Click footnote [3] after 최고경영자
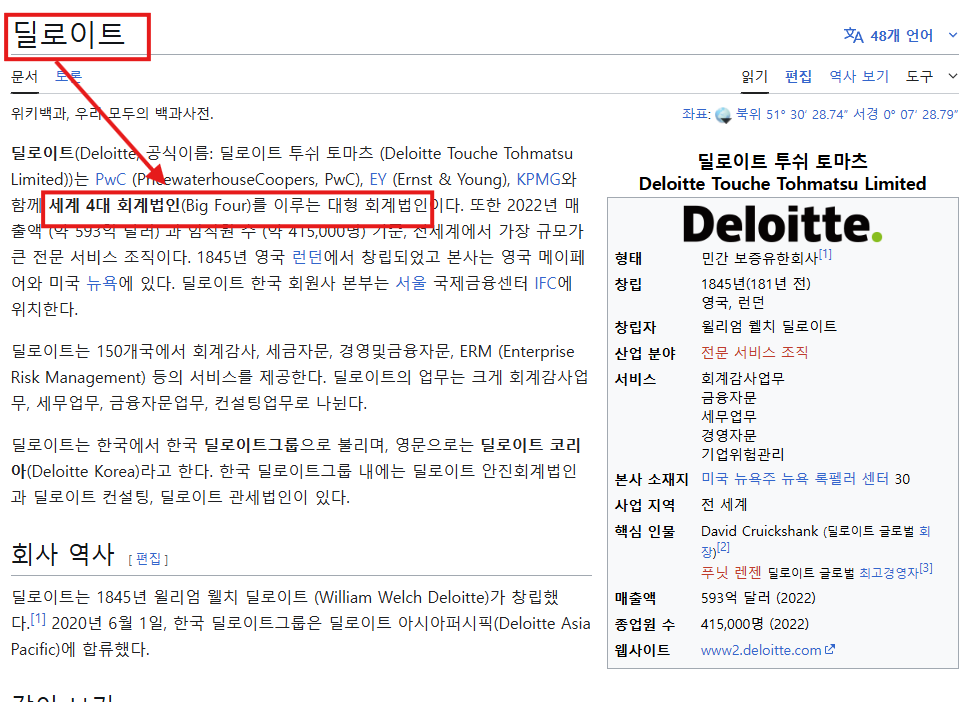Viewport: 968px width, 702px height. point(925,568)
